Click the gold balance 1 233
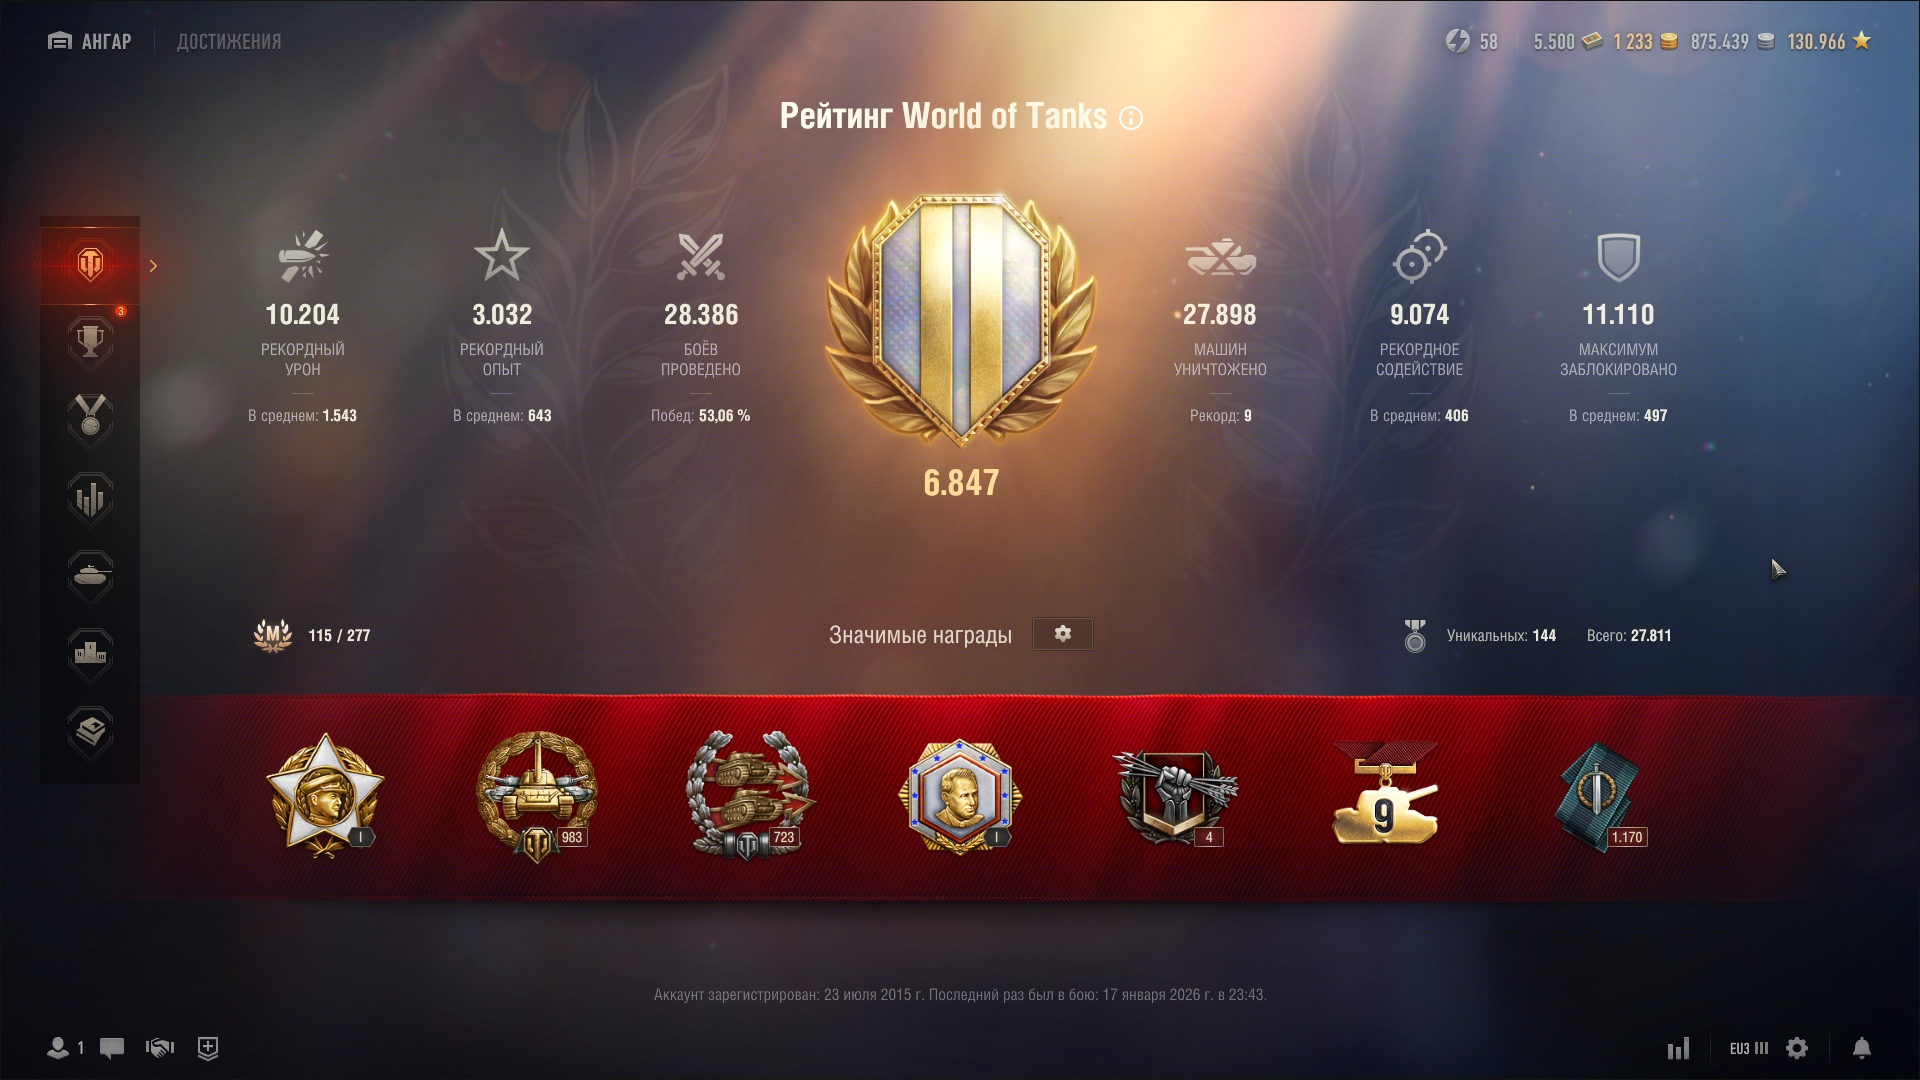 [1644, 41]
